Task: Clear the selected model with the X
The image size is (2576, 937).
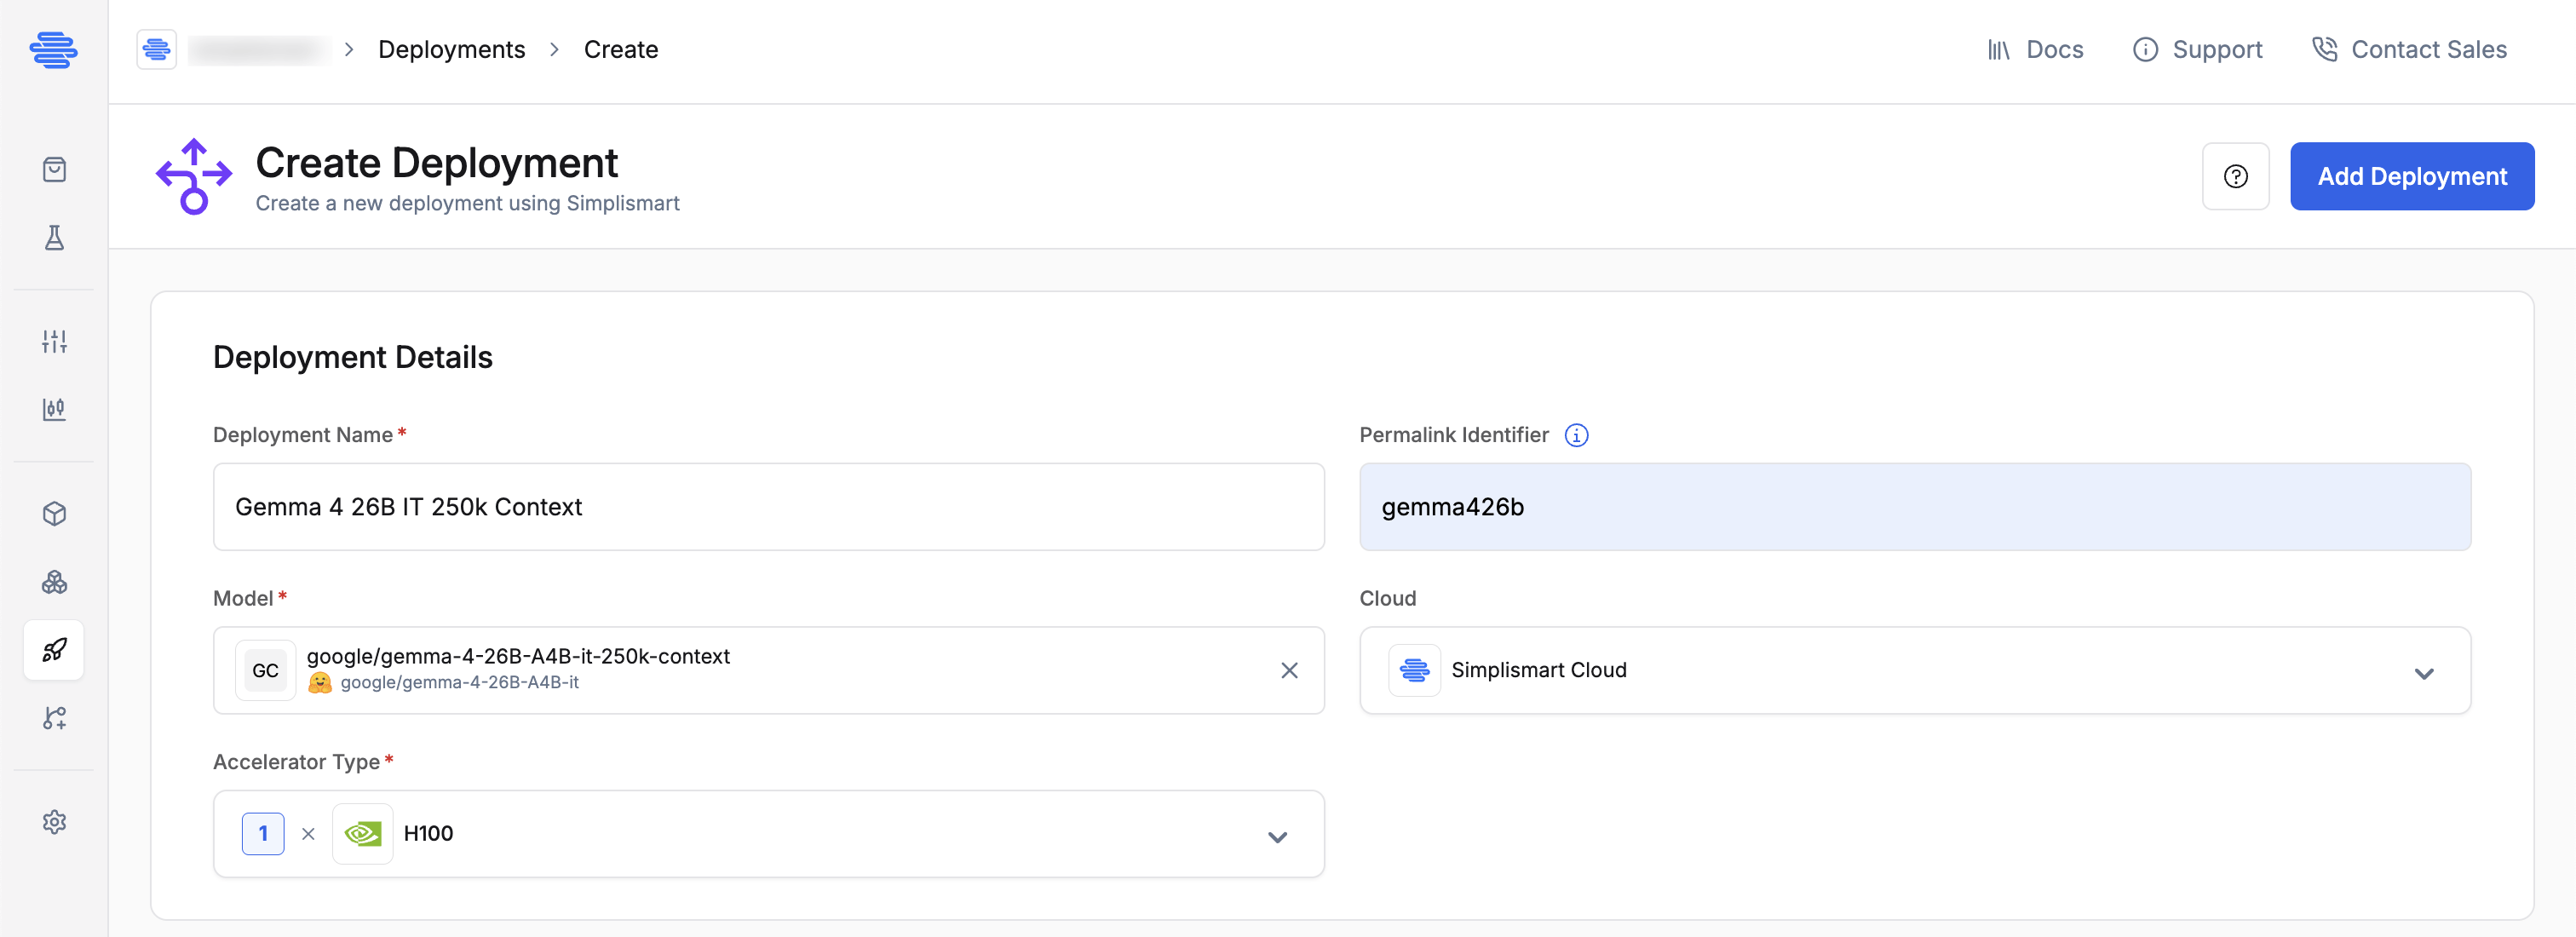Action: tap(1289, 670)
